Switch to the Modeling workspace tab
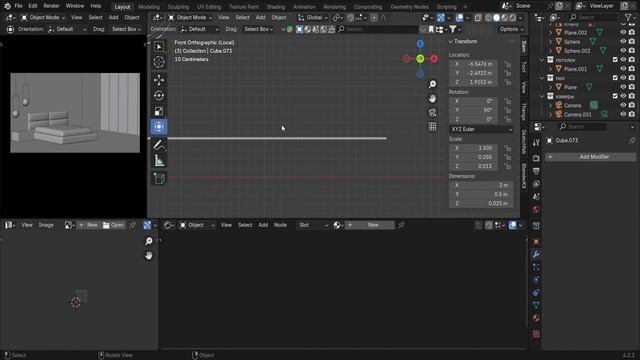This screenshot has height=360, width=640. [x=149, y=7]
